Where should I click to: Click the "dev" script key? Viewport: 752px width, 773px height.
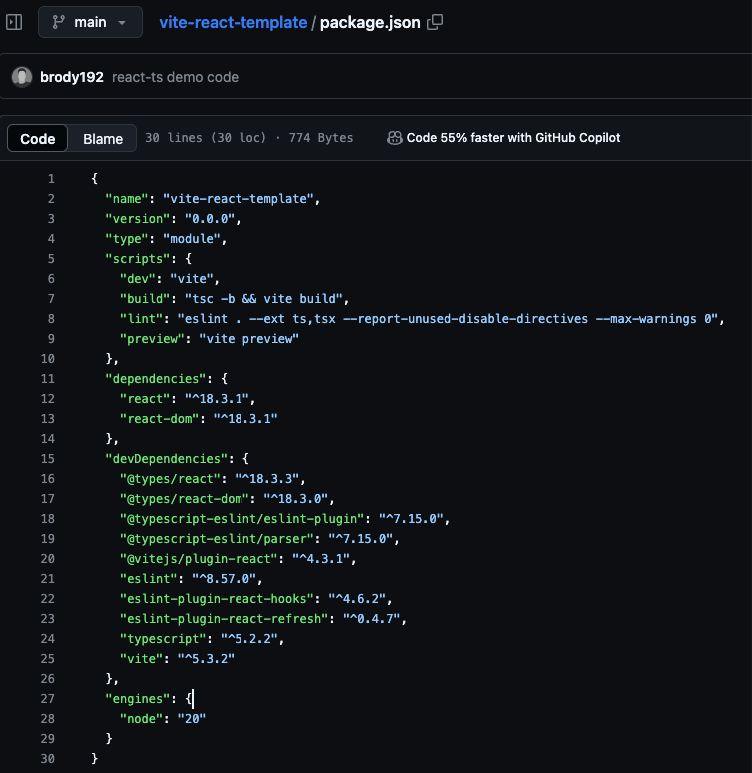click(138, 279)
